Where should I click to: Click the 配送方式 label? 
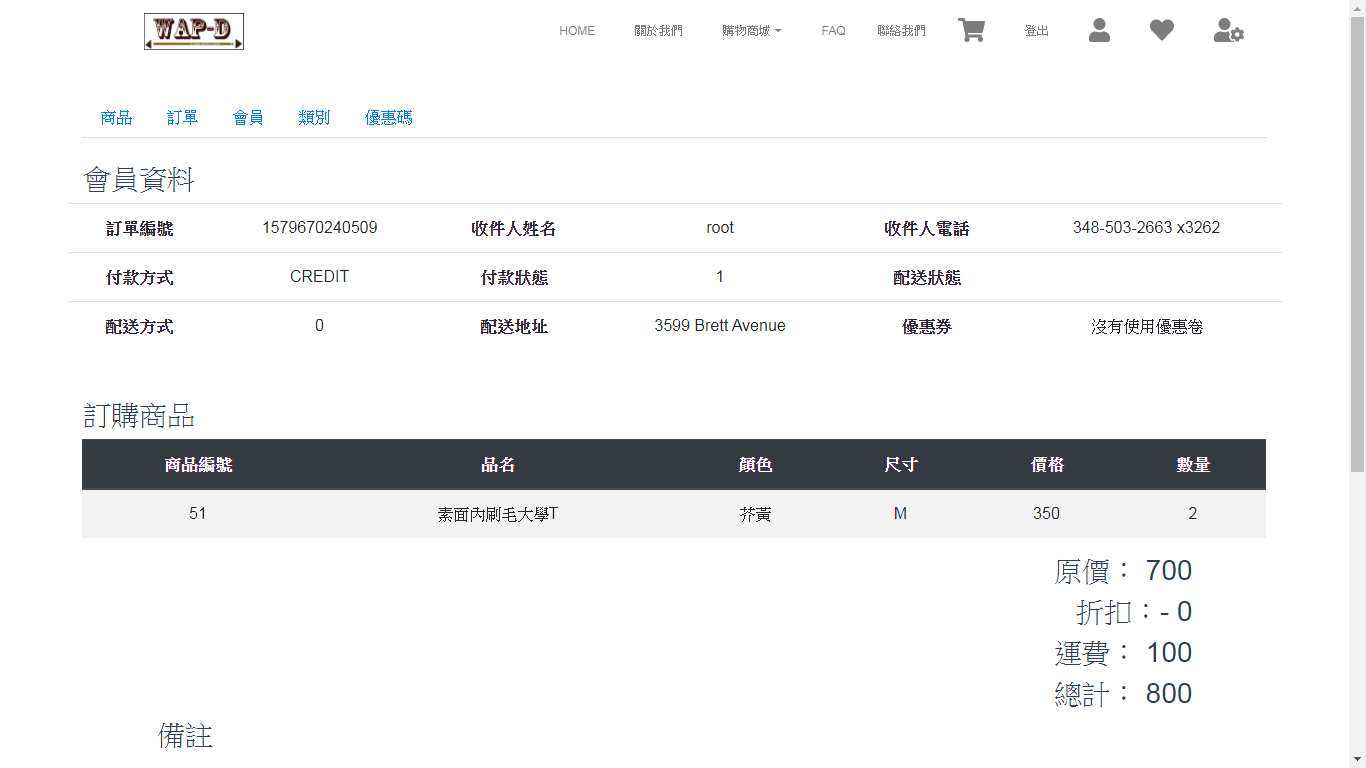tap(139, 327)
